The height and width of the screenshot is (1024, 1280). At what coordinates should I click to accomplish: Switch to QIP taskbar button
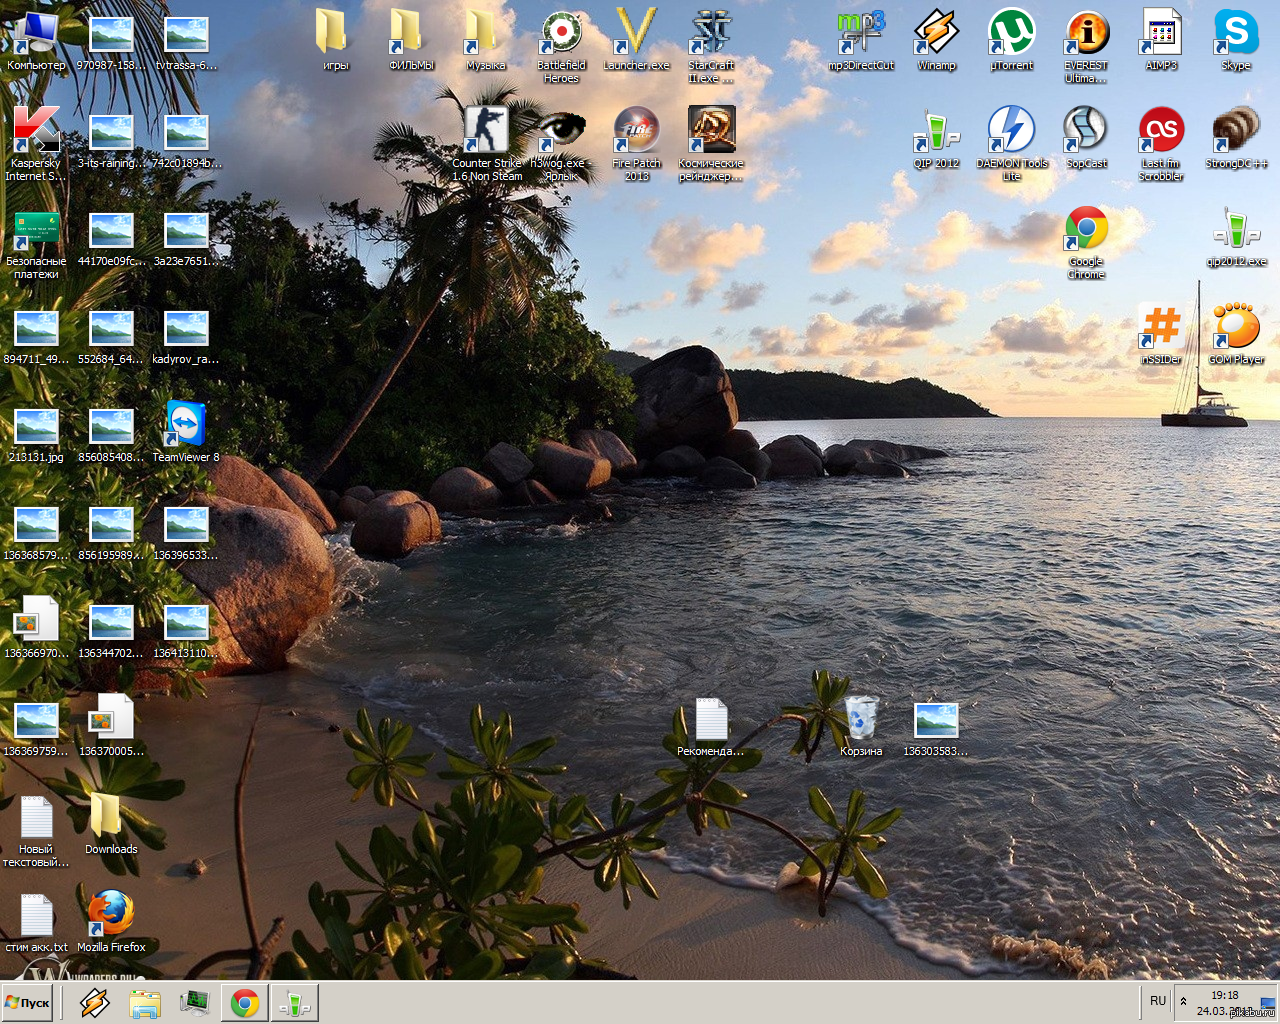click(295, 1002)
